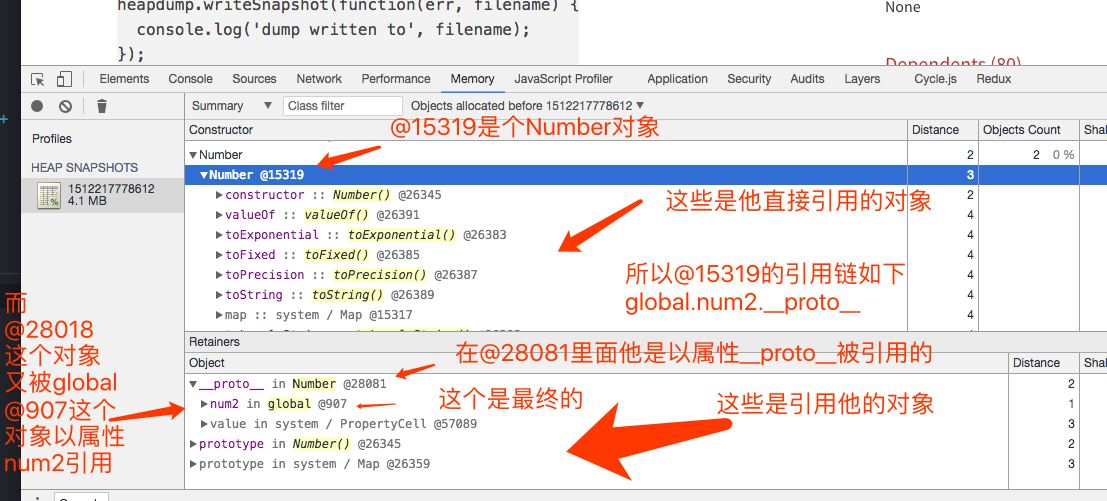Expand the valueOf() @26391 row
The height and width of the screenshot is (501, 1107).
[220, 215]
